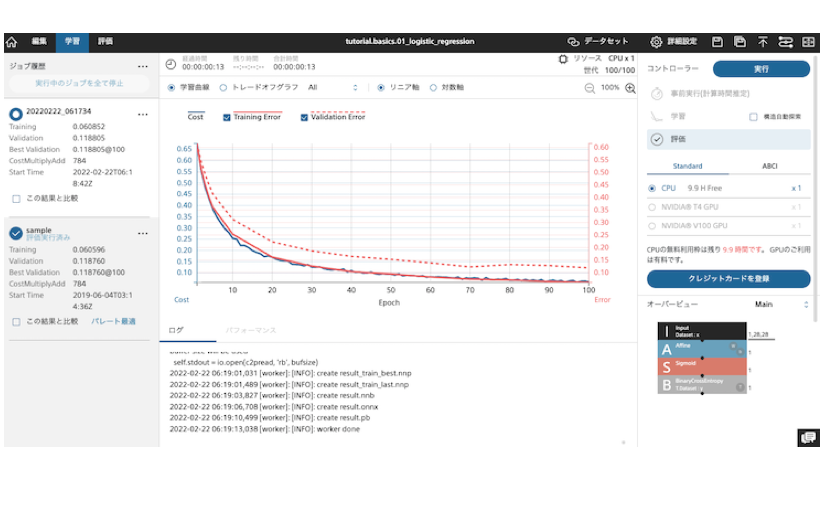The image size is (825, 510).
Task: Click the 評価 checkmark icon in controller
Action: (657, 139)
